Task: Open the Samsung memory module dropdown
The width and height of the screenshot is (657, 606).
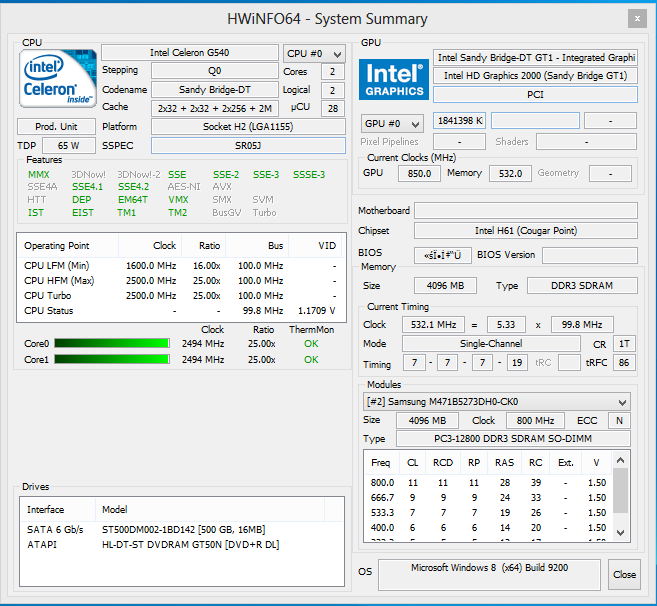Action: [x=496, y=401]
